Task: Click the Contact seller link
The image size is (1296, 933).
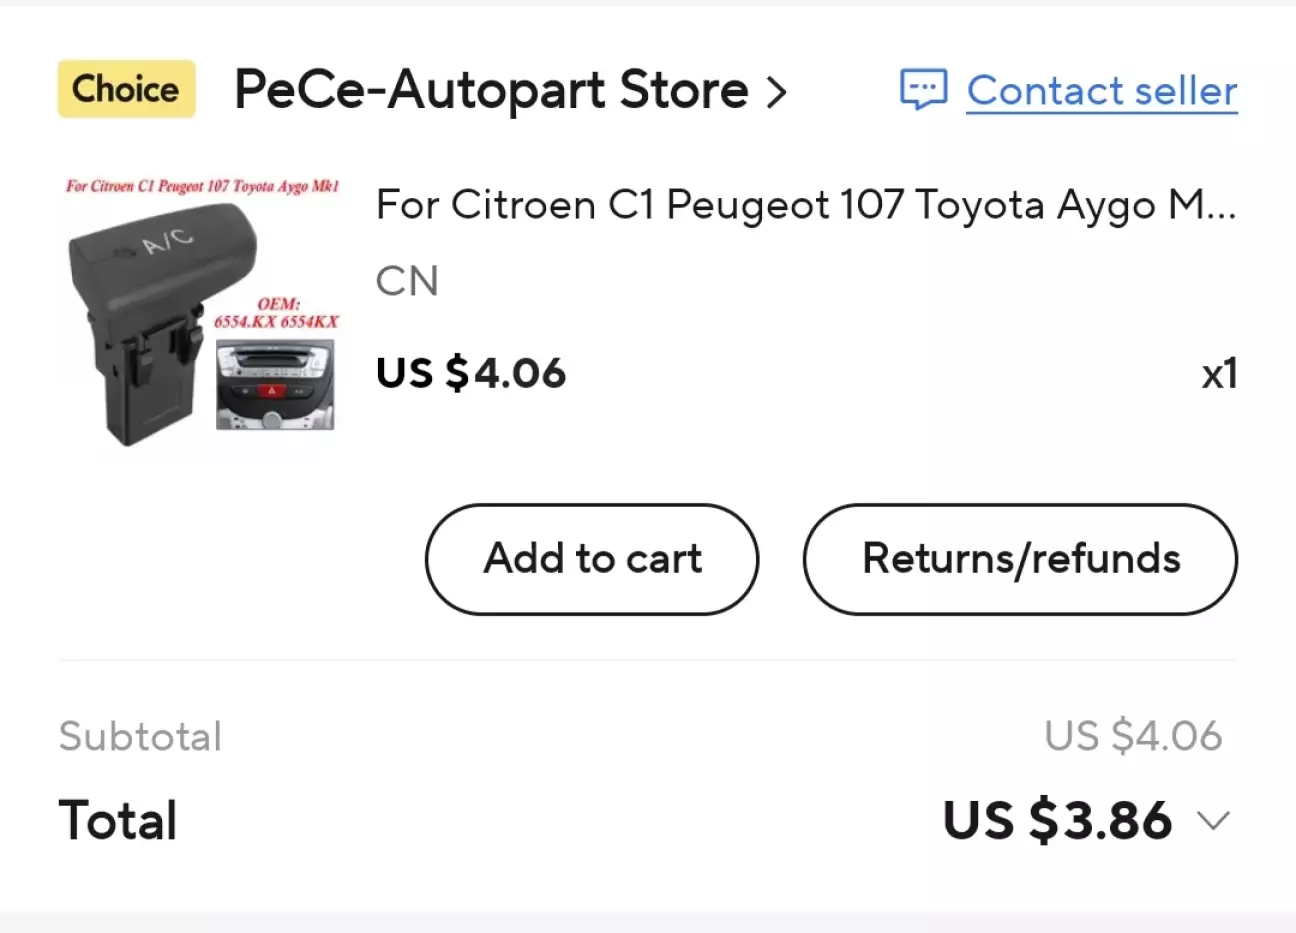Action: (1101, 91)
